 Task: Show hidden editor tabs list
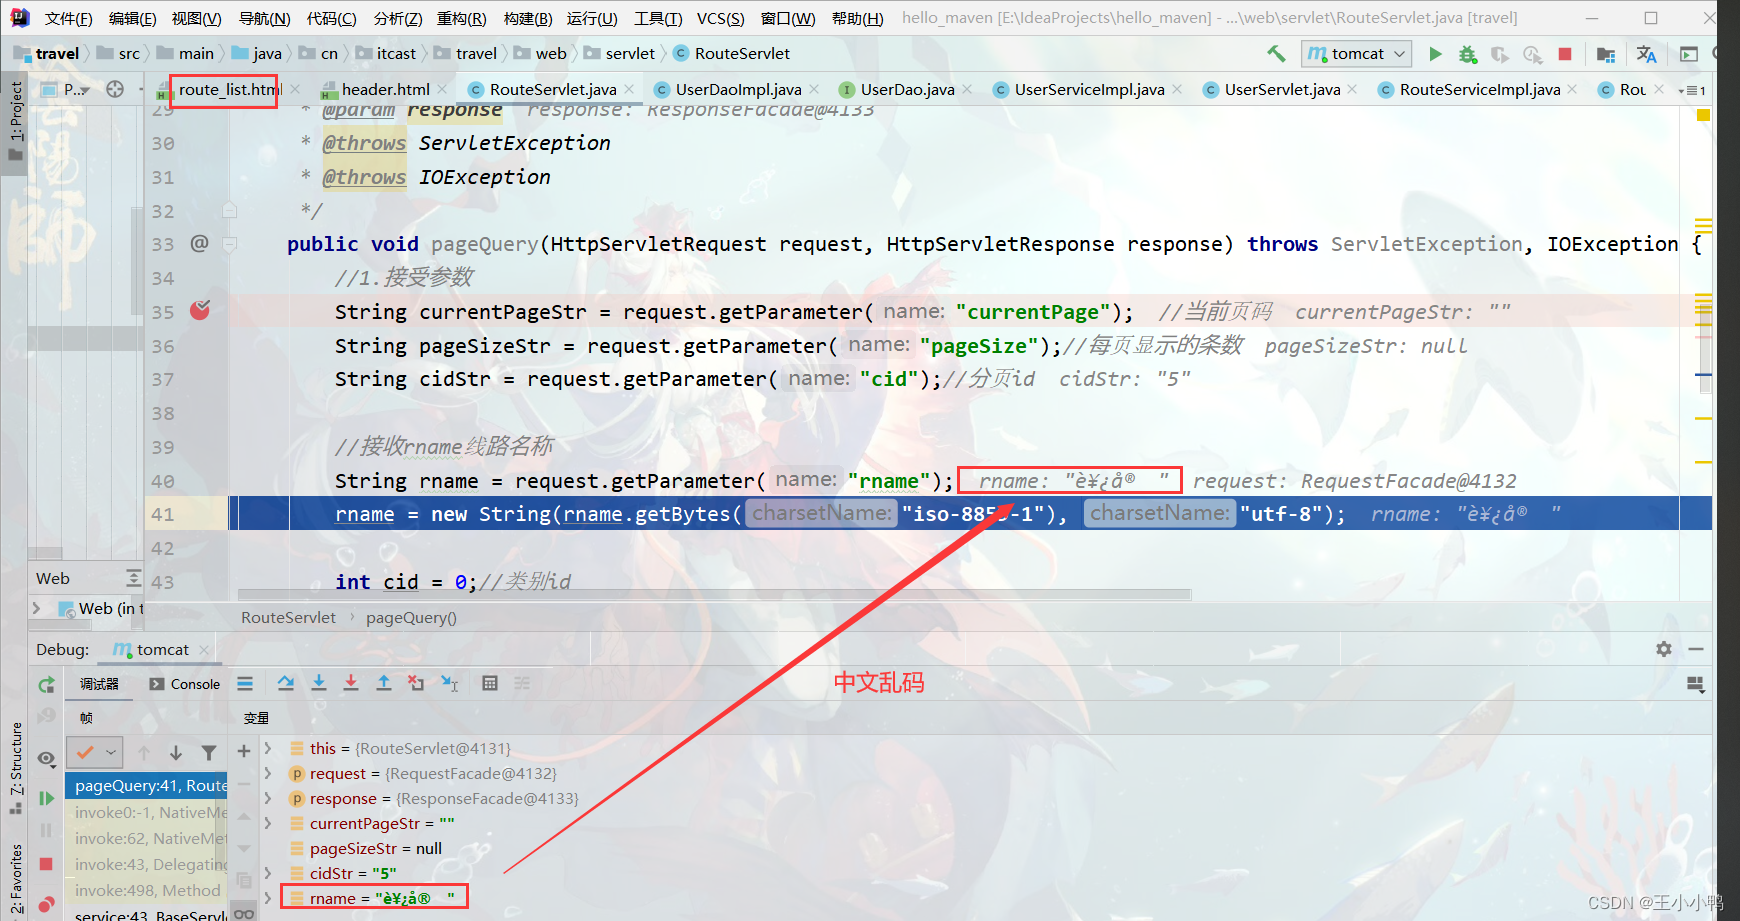click(1692, 90)
